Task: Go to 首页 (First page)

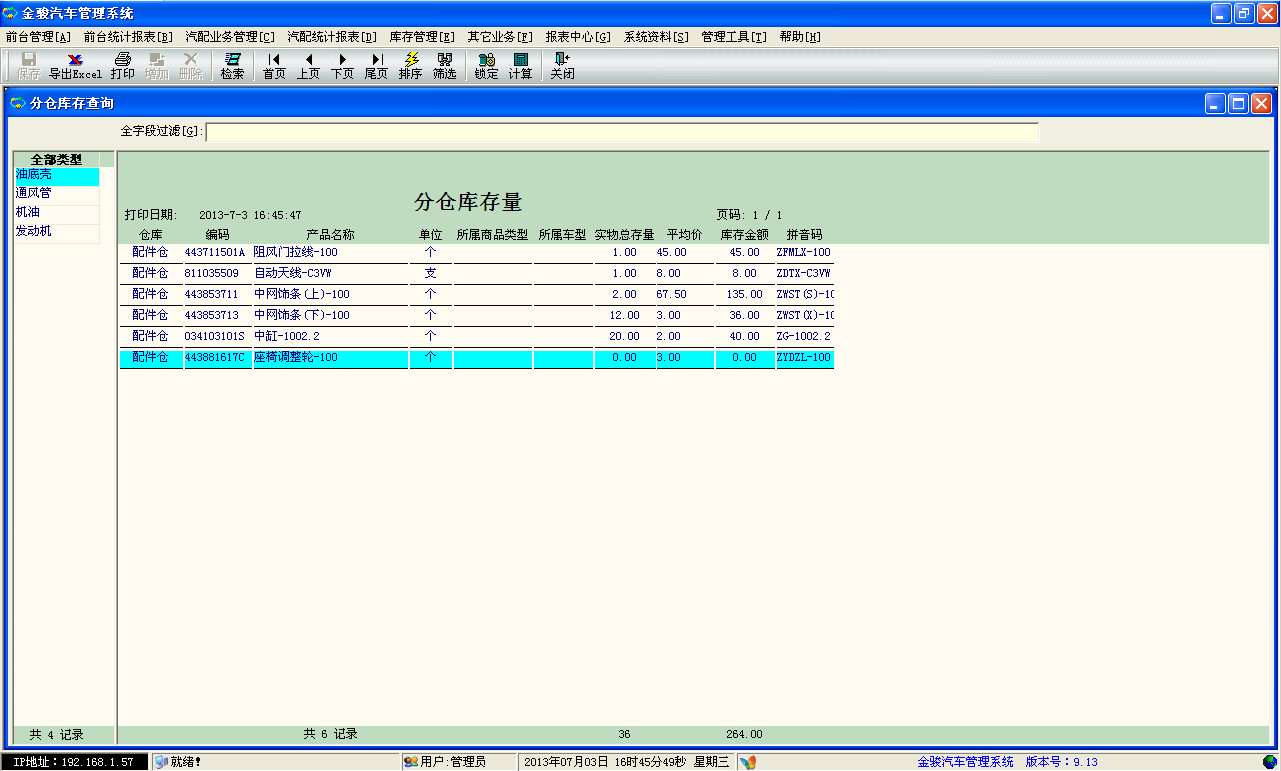Action: (274, 66)
